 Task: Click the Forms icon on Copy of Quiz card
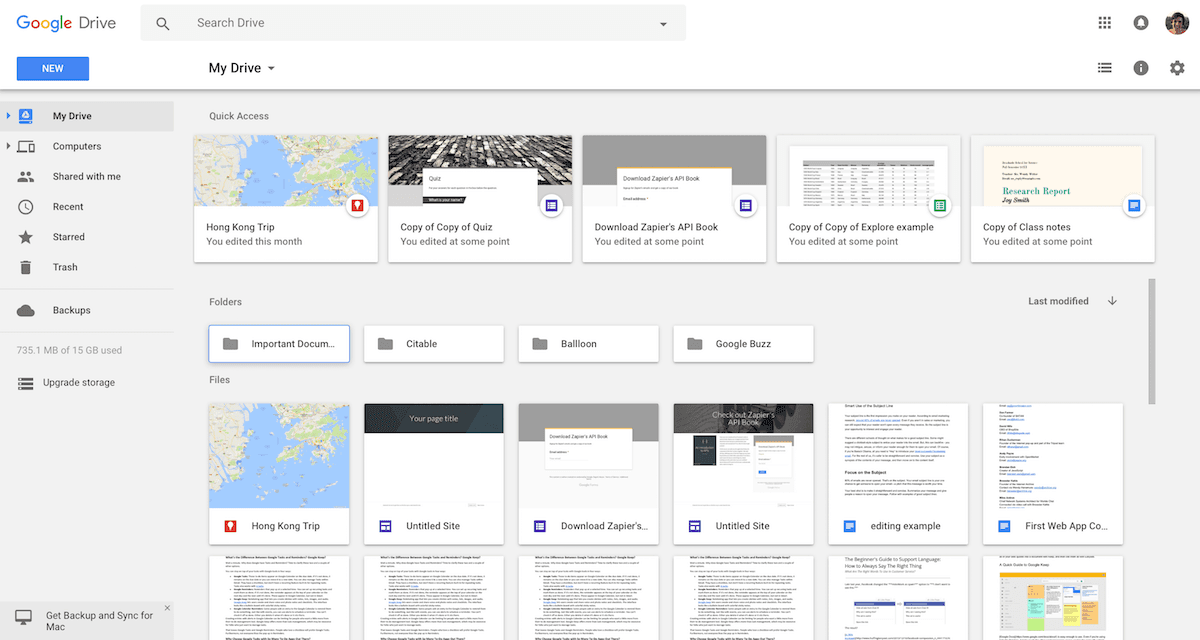pyautogui.click(x=550, y=206)
